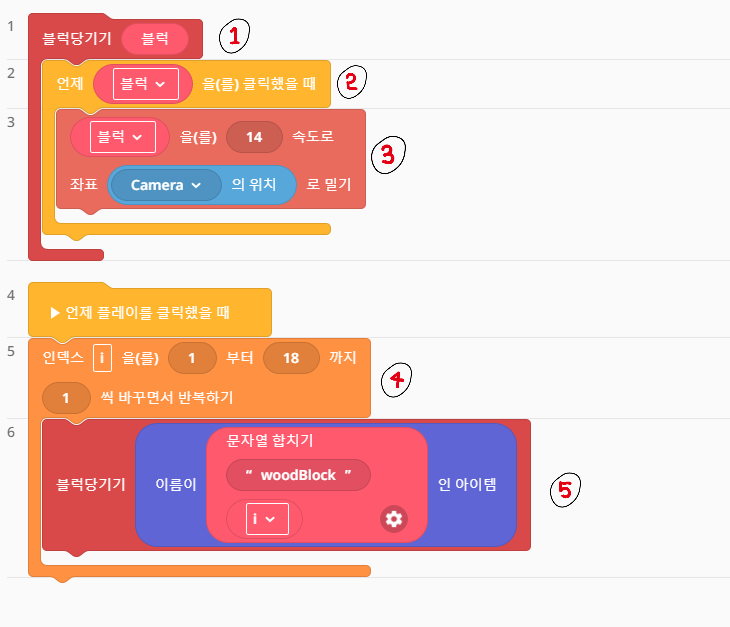Click line number 4 in the gutter

tap(10, 295)
